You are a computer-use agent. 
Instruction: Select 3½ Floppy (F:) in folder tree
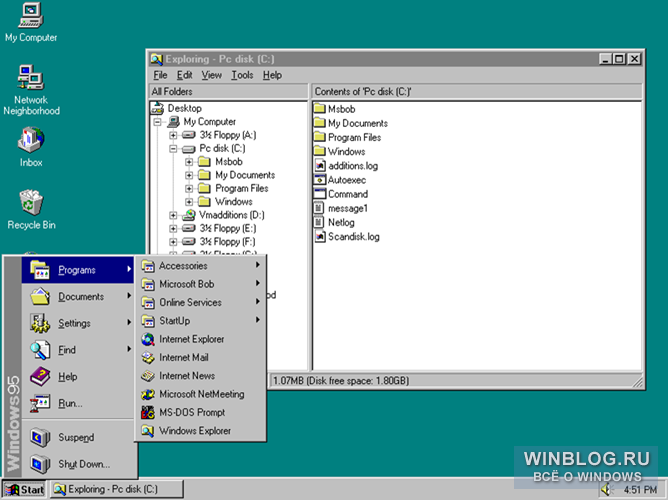tap(227, 241)
